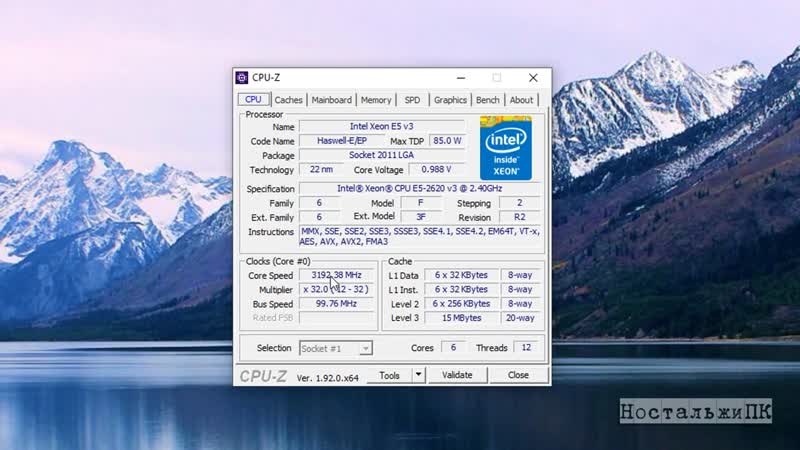
Task: Click the Level 3 value 15 MBytes
Action: [461, 318]
